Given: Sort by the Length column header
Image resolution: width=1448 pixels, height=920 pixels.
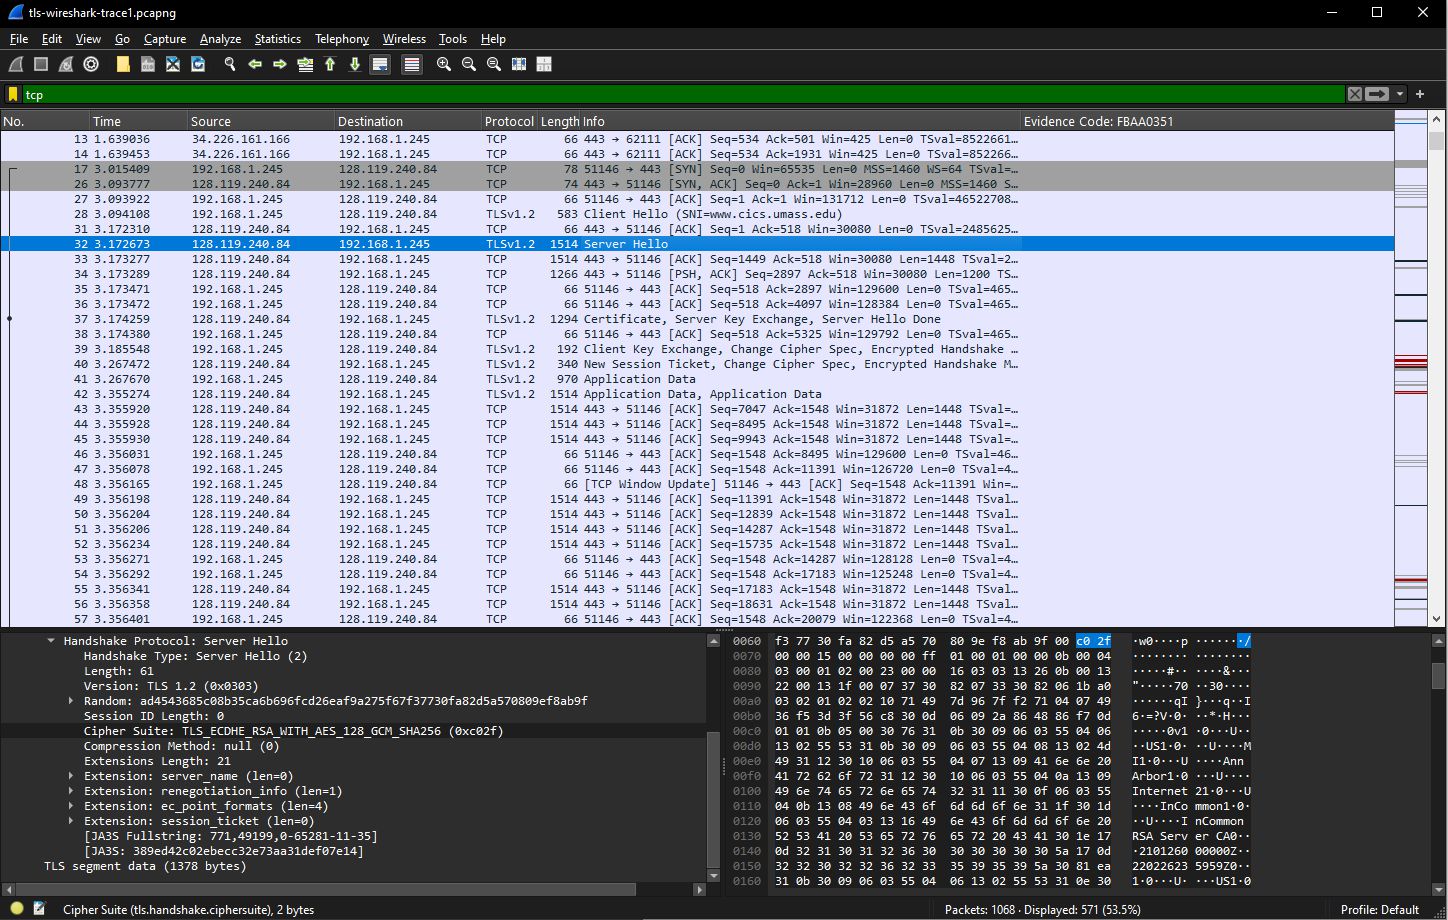Looking at the screenshot, I should pyautogui.click(x=560, y=121).
